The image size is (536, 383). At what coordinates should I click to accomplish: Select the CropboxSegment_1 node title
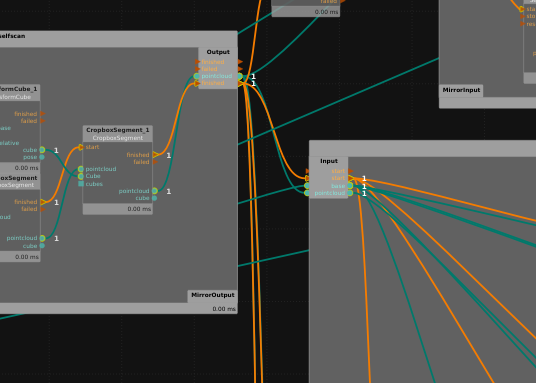click(x=118, y=130)
